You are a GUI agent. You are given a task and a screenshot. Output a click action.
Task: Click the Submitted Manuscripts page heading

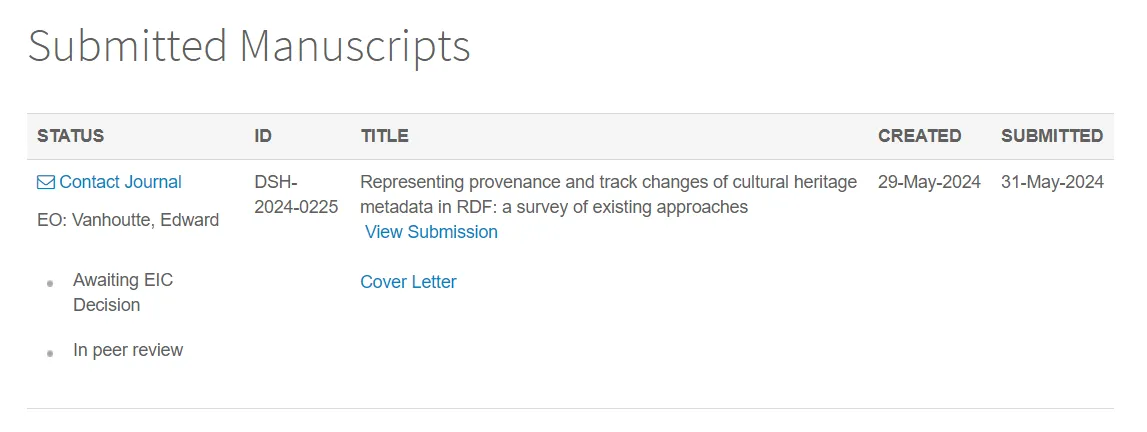(249, 46)
